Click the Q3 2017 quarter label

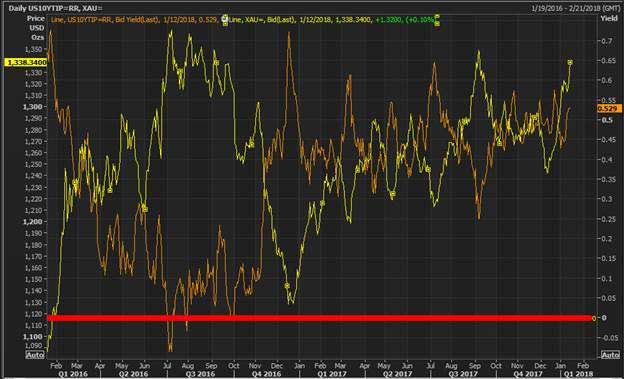[463, 374]
